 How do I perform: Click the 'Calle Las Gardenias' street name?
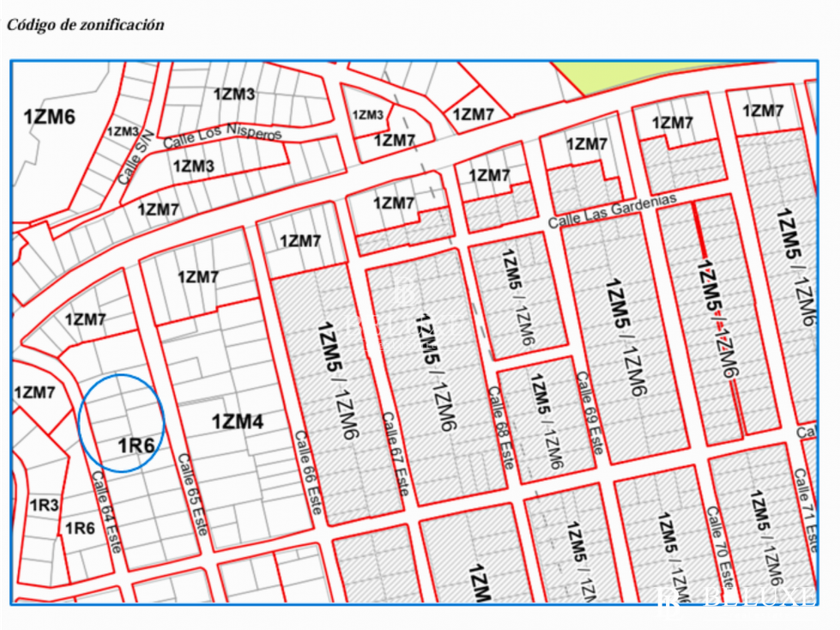tap(612, 211)
